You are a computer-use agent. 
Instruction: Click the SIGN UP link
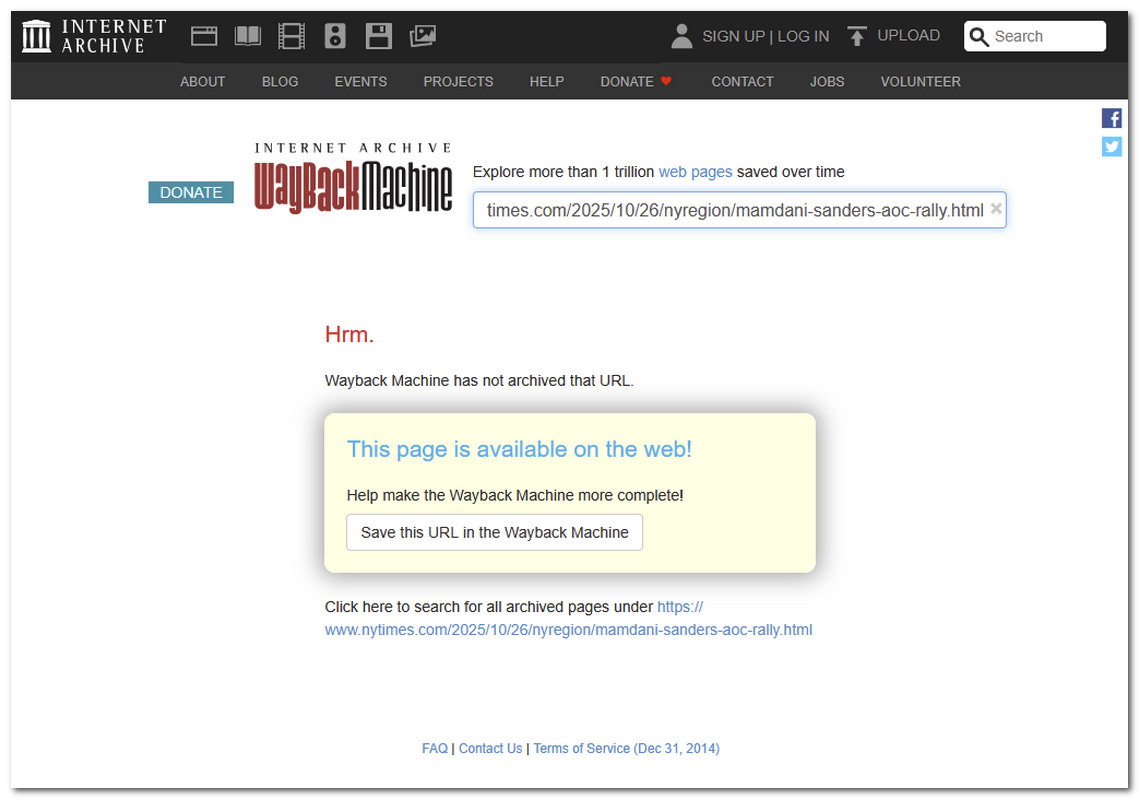734,36
